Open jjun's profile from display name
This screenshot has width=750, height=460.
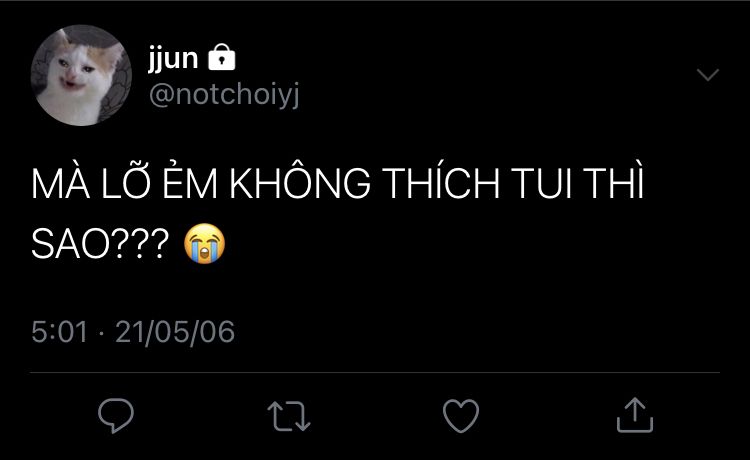tap(173, 59)
